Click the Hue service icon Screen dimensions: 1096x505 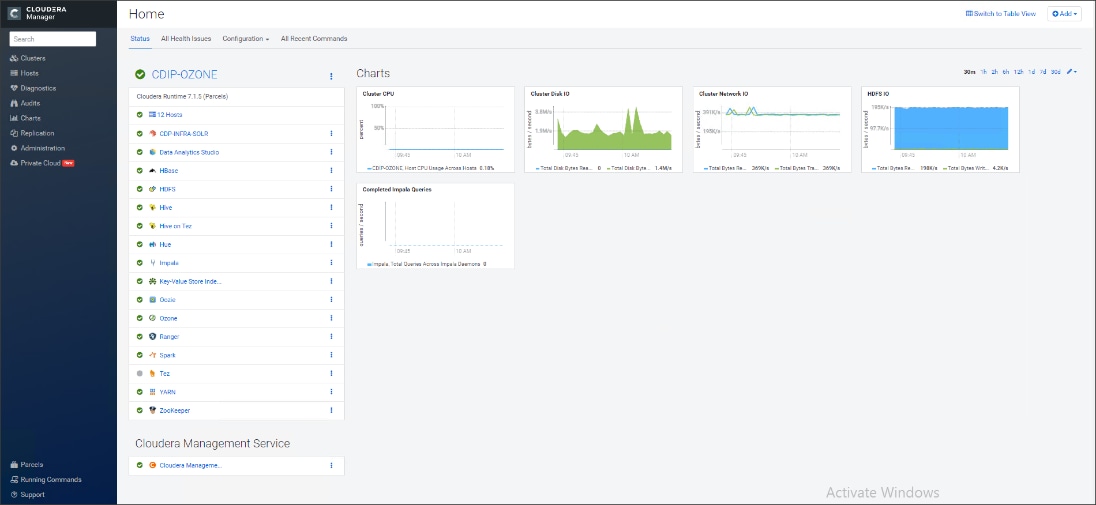[152, 245]
